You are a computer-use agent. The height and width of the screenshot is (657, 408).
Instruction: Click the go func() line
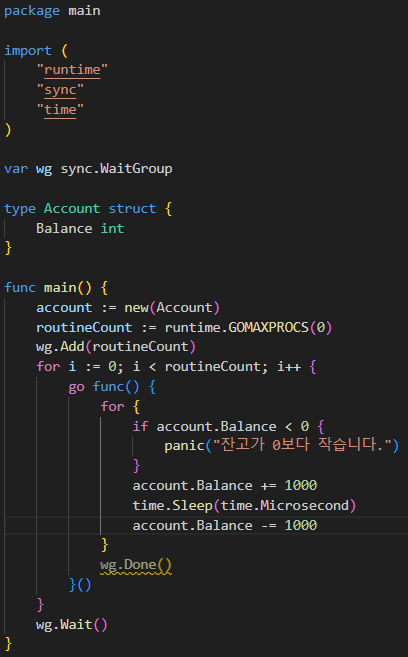click(x=112, y=387)
